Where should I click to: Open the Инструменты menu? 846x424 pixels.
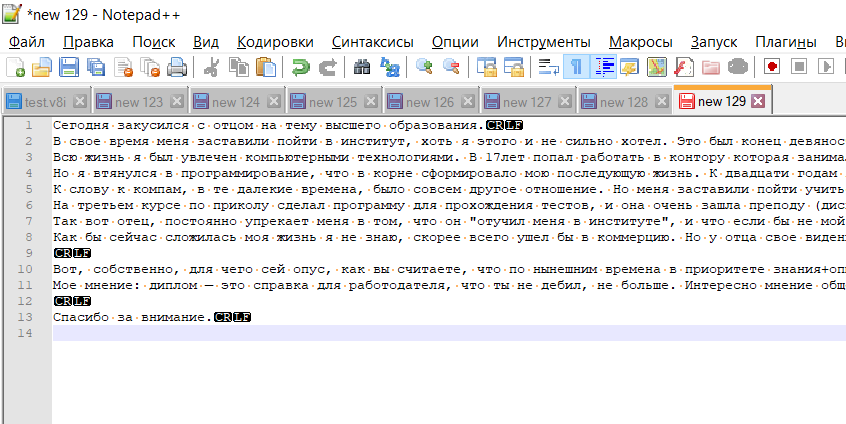(x=544, y=42)
